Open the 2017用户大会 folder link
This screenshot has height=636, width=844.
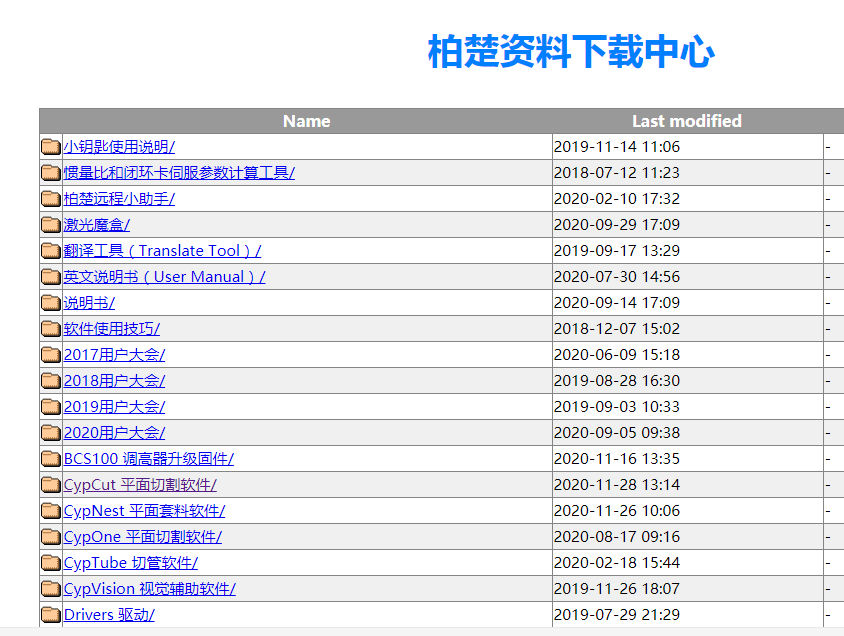(115, 355)
